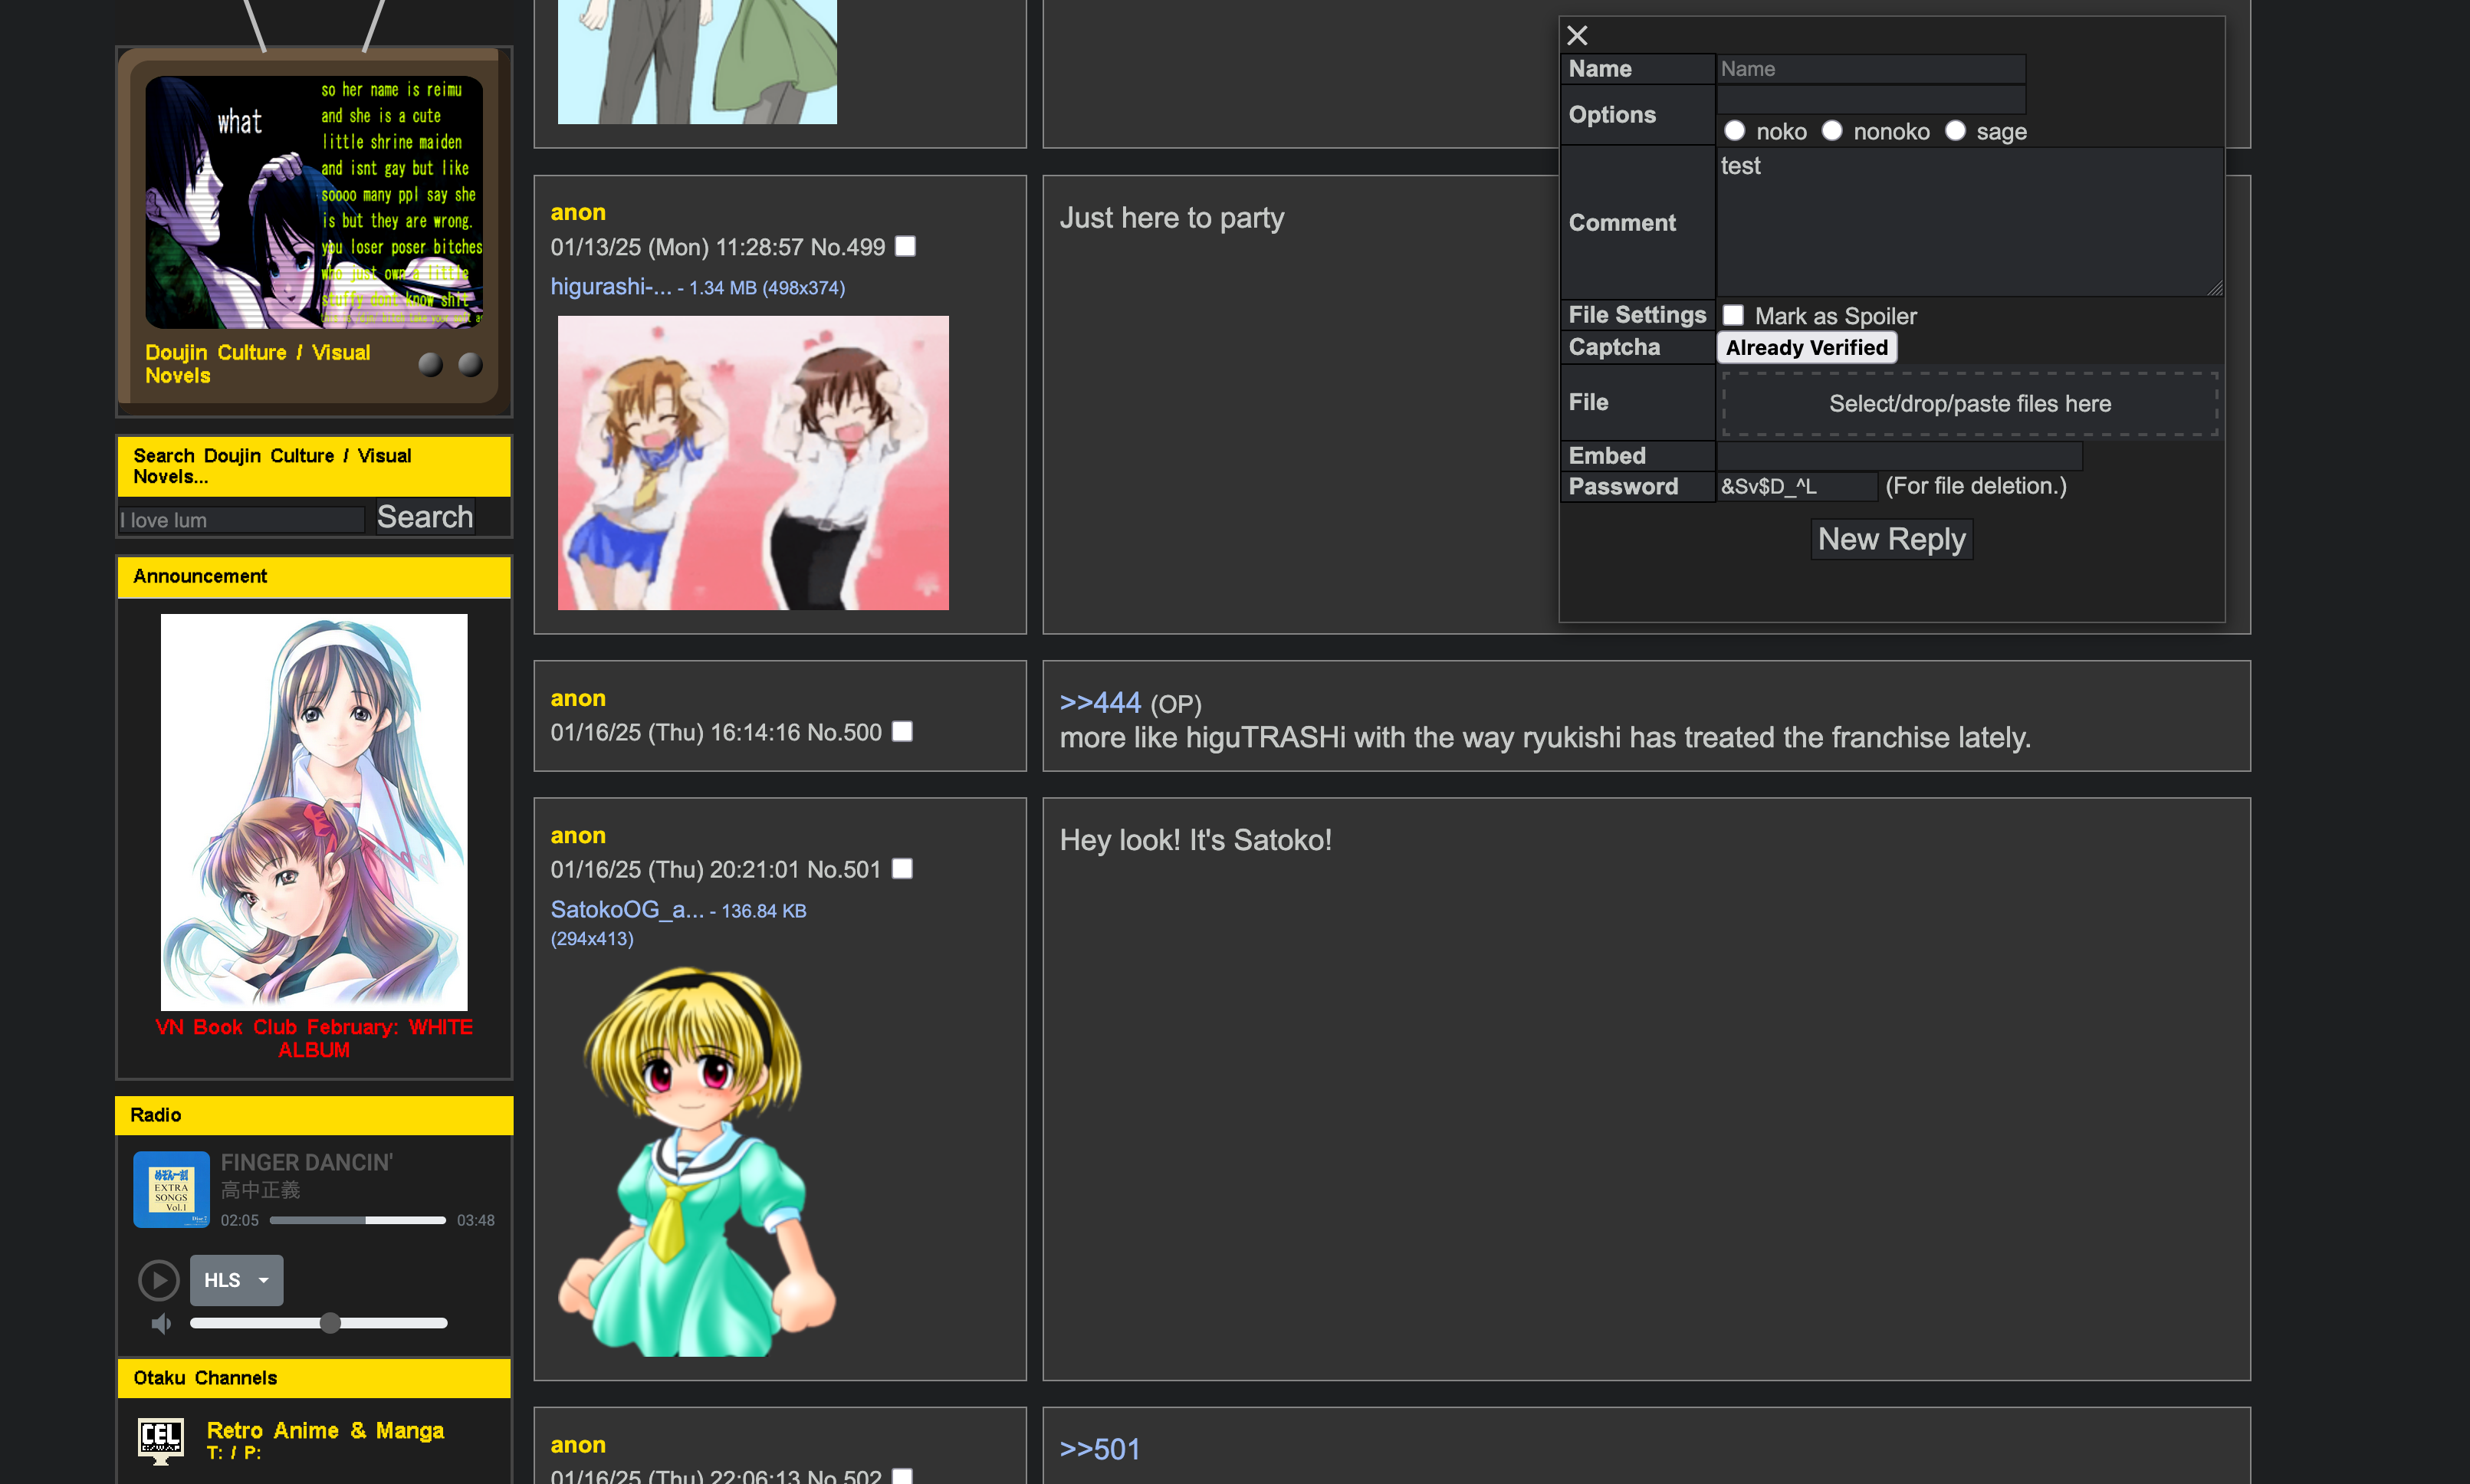Close the quick reply form
This screenshot has width=2470, height=1484.
(x=1577, y=36)
